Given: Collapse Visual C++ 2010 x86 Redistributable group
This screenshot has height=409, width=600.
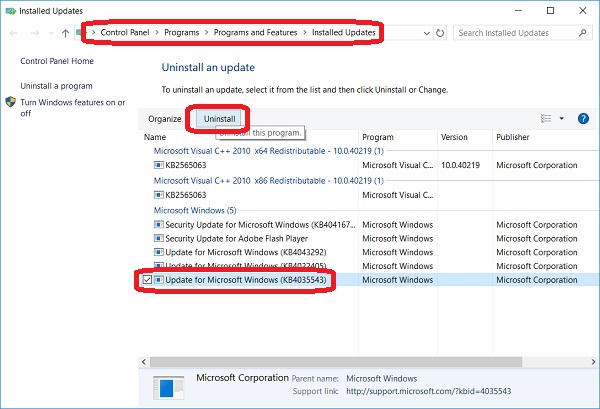Looking at the screenshot, I should 269,181.
